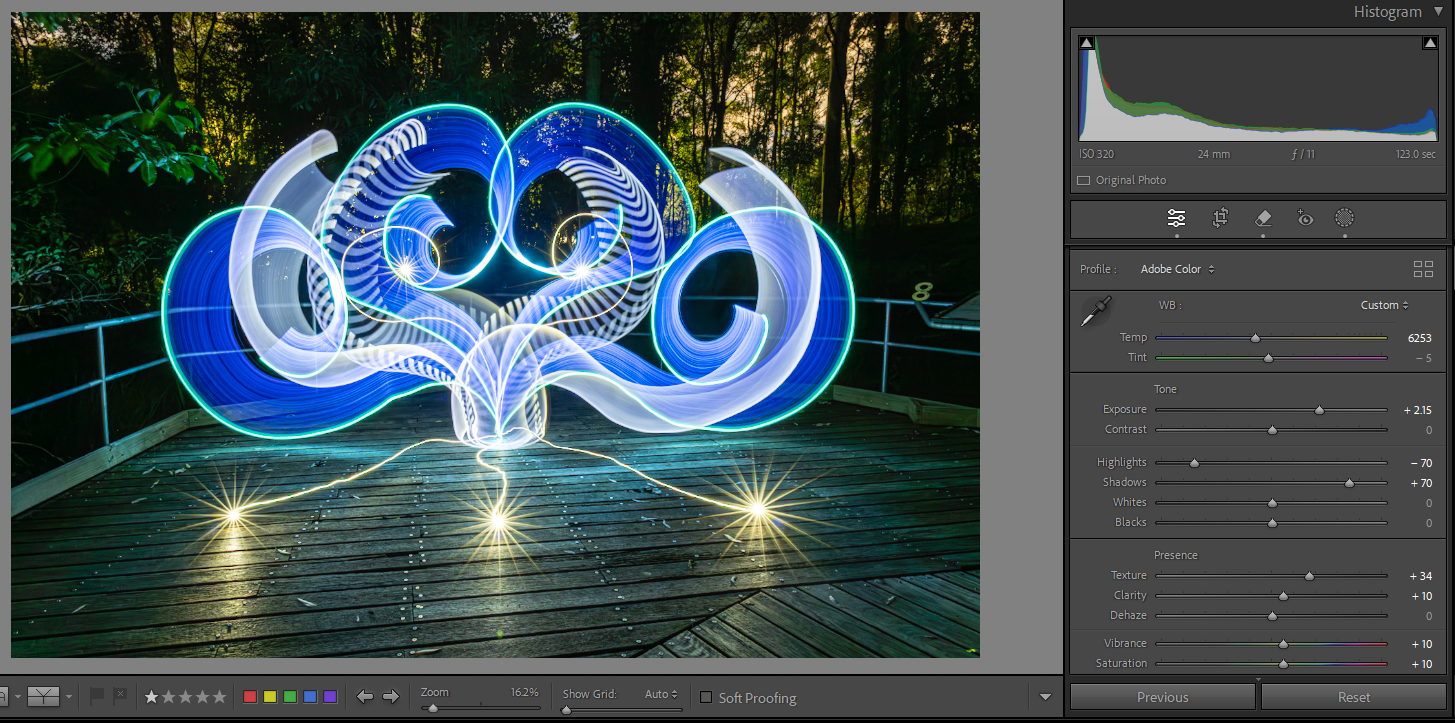Toggle the shadow clipping indicator on the histogram
Viewport: 1455px width, 723px height.
(x=1086, y=41)
